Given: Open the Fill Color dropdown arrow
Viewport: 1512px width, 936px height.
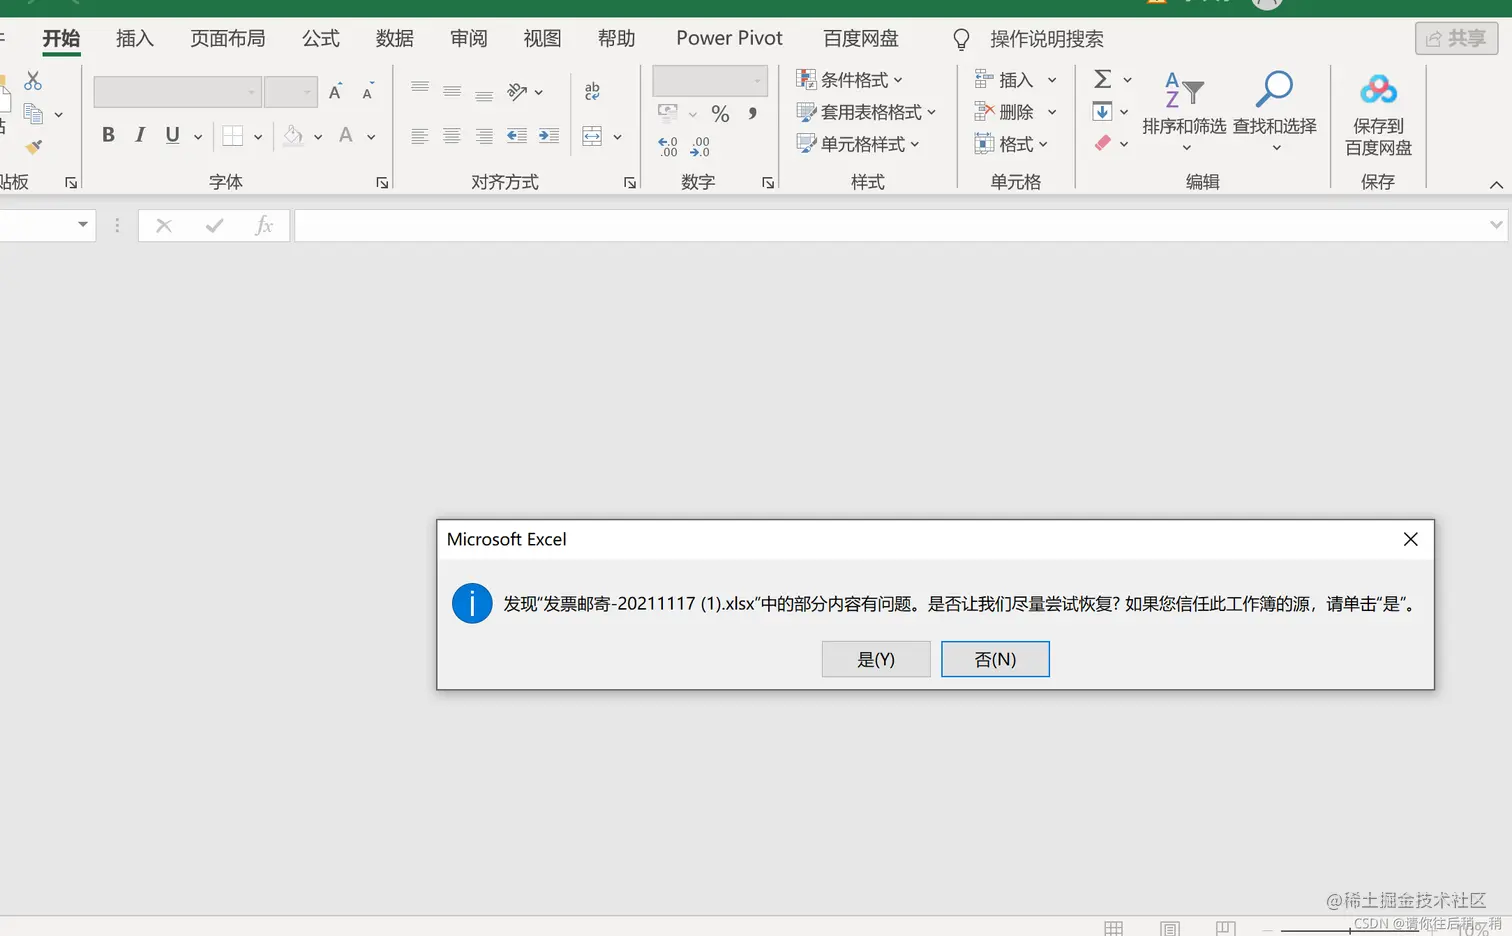Looking at the screenshot, I should tap(318, 137).
